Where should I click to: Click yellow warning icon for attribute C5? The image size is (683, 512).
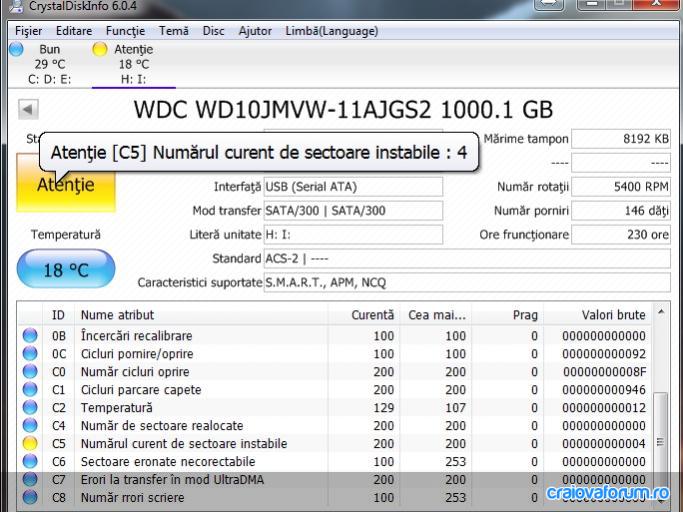pos(30,444)
